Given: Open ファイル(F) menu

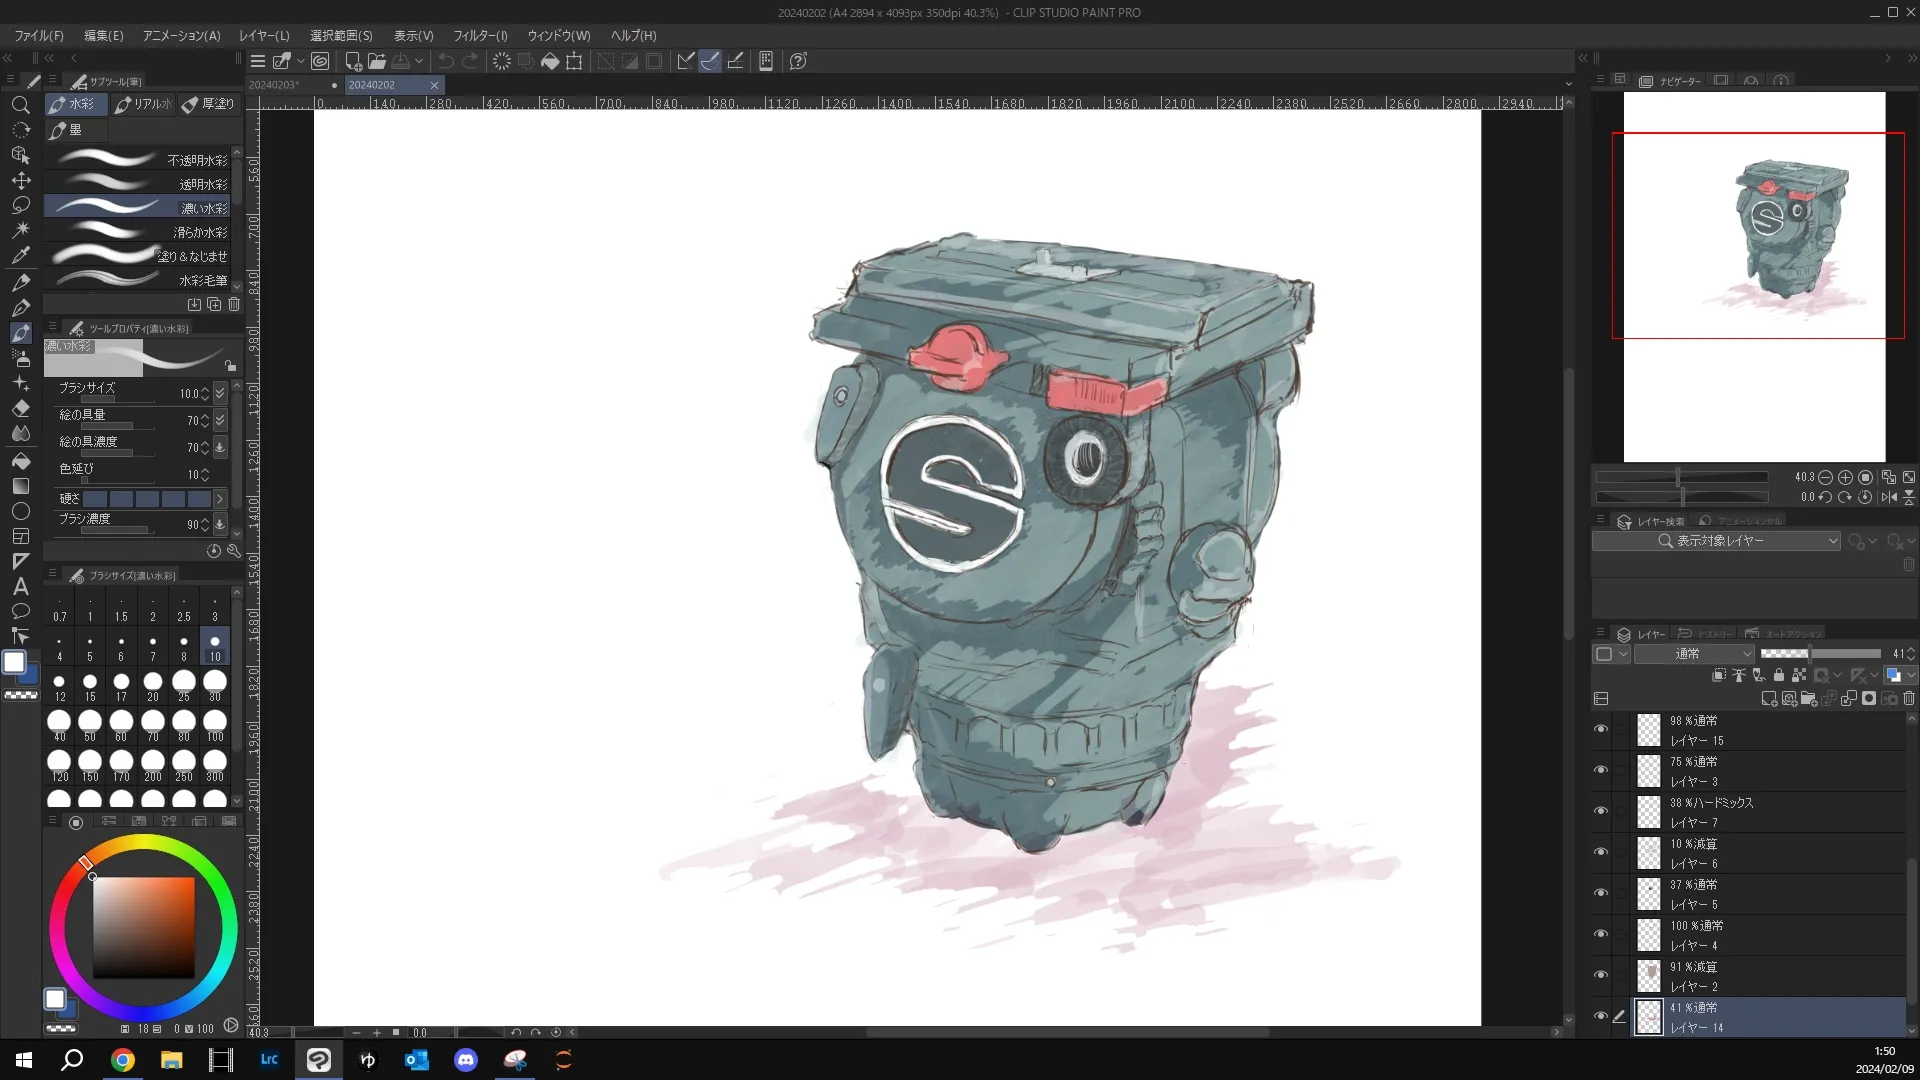Looking at the screenshot, I should coord(39,36).
